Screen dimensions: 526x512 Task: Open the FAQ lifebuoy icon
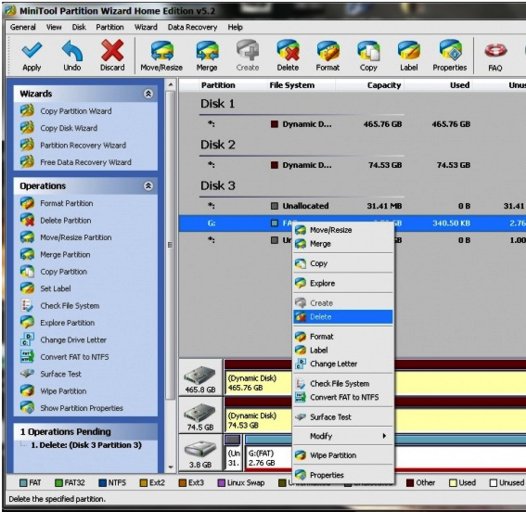[495, 57]
